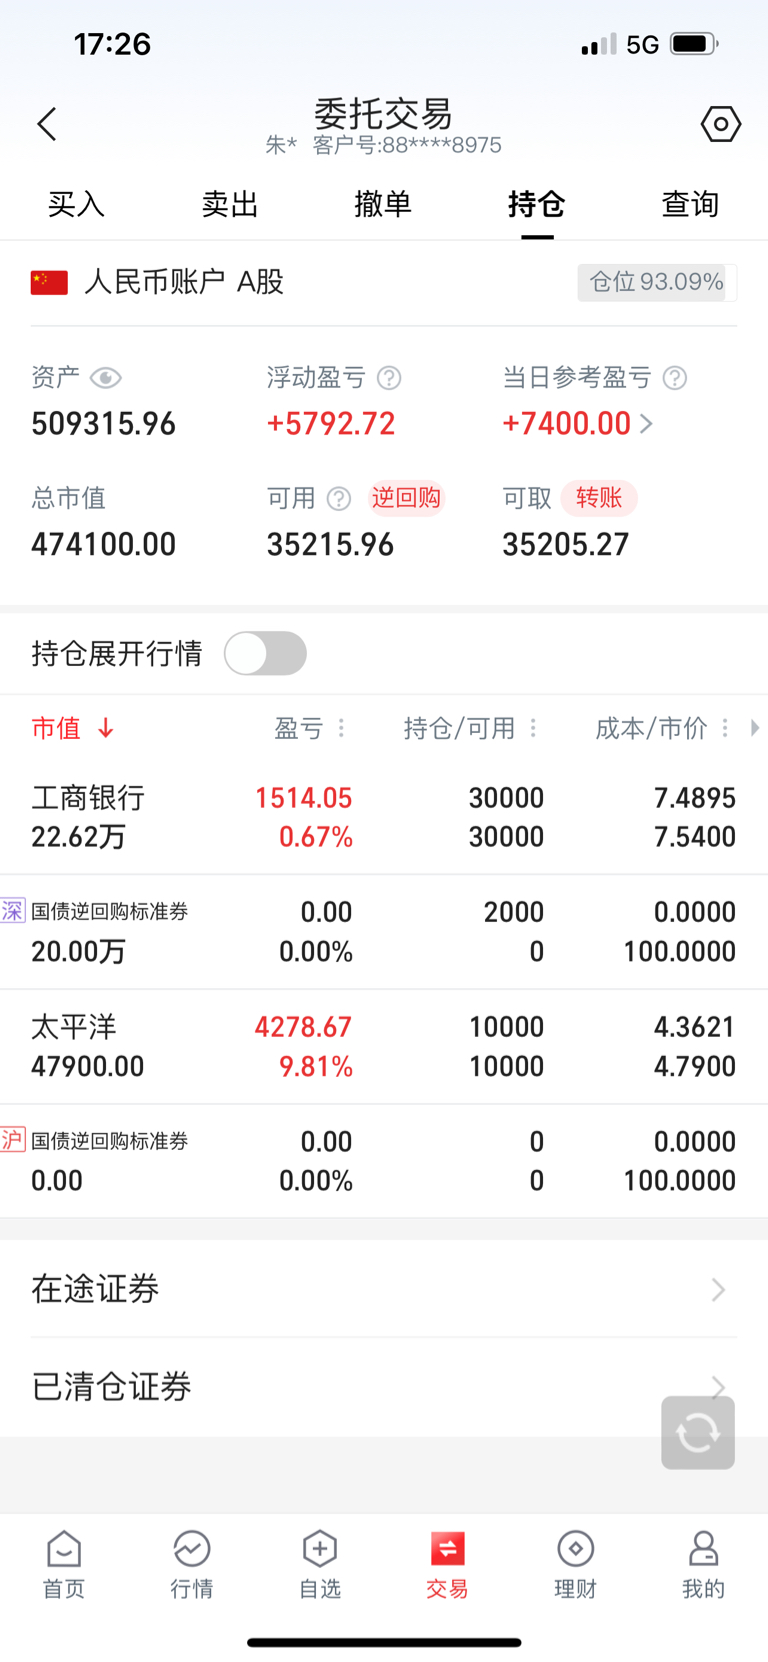
Task: Open settings hexagon icon
Action: pos(721,124)
